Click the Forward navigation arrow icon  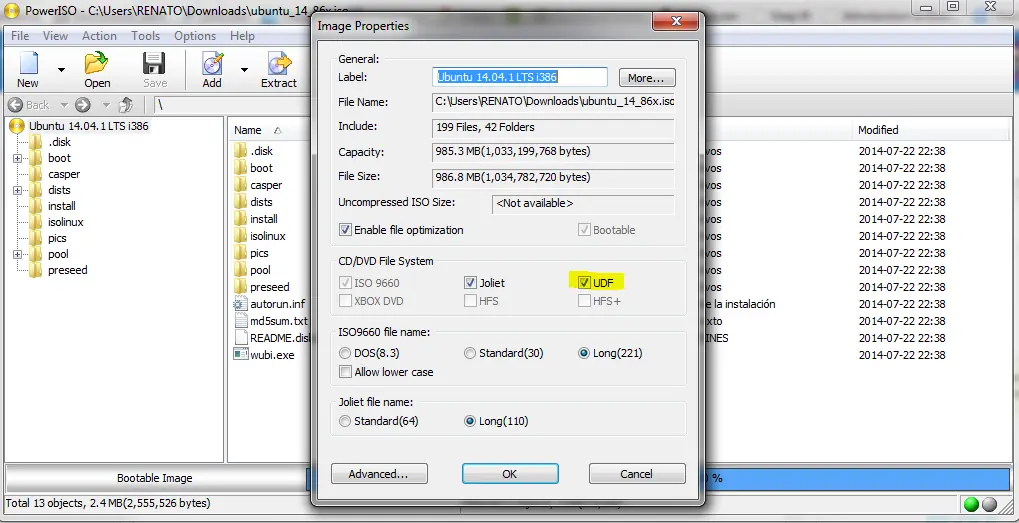pos(83,105)
